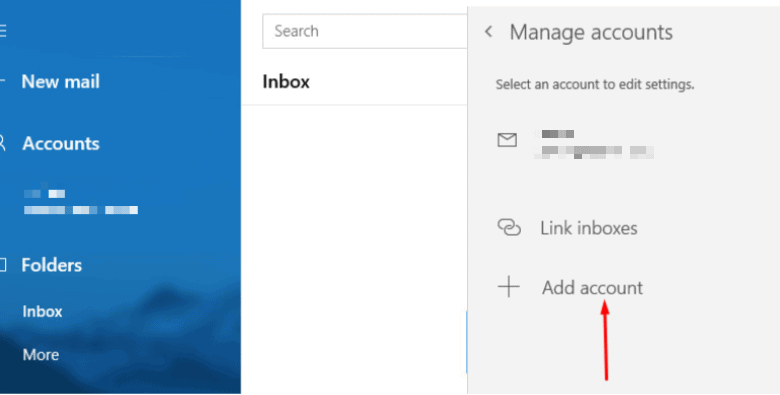Click the Inbox heading above the message list
Viewport: 780px width, 395px height.
286,82
